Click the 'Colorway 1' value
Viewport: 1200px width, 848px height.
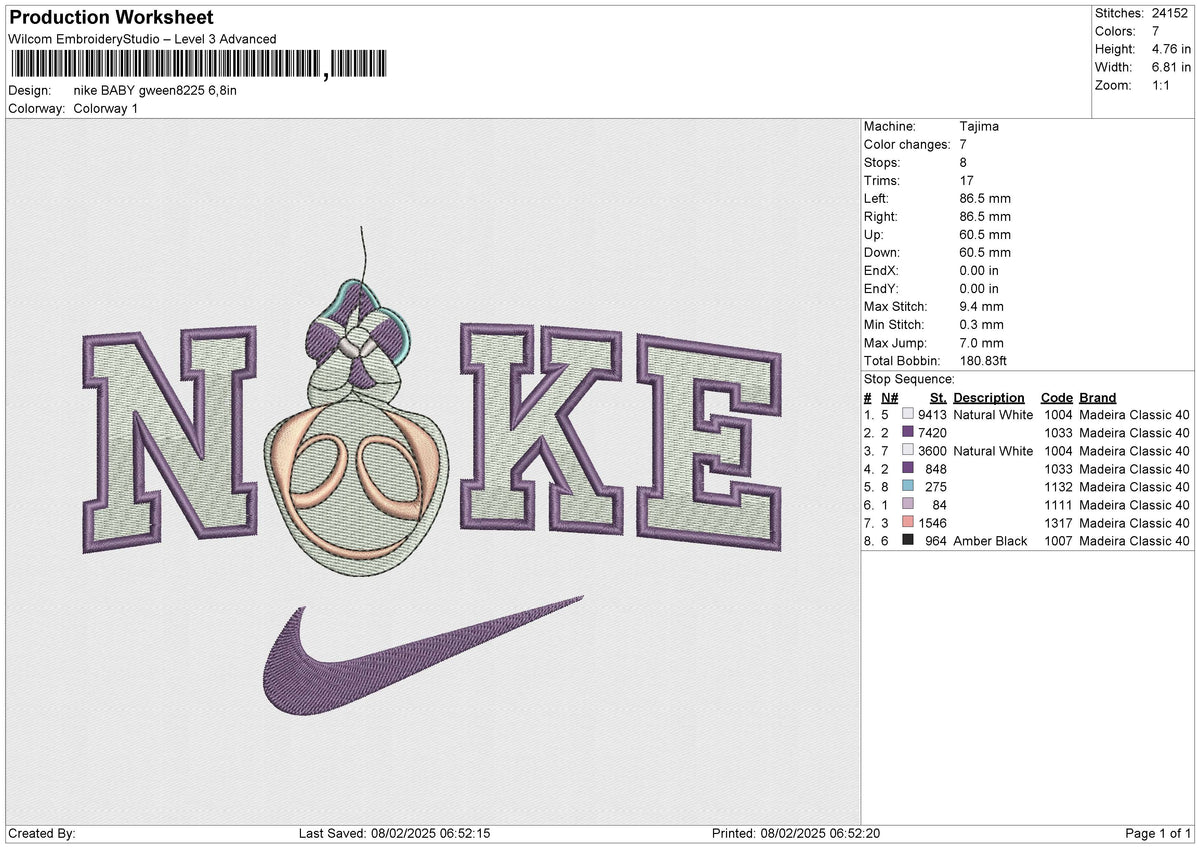(x=106, y=108)
